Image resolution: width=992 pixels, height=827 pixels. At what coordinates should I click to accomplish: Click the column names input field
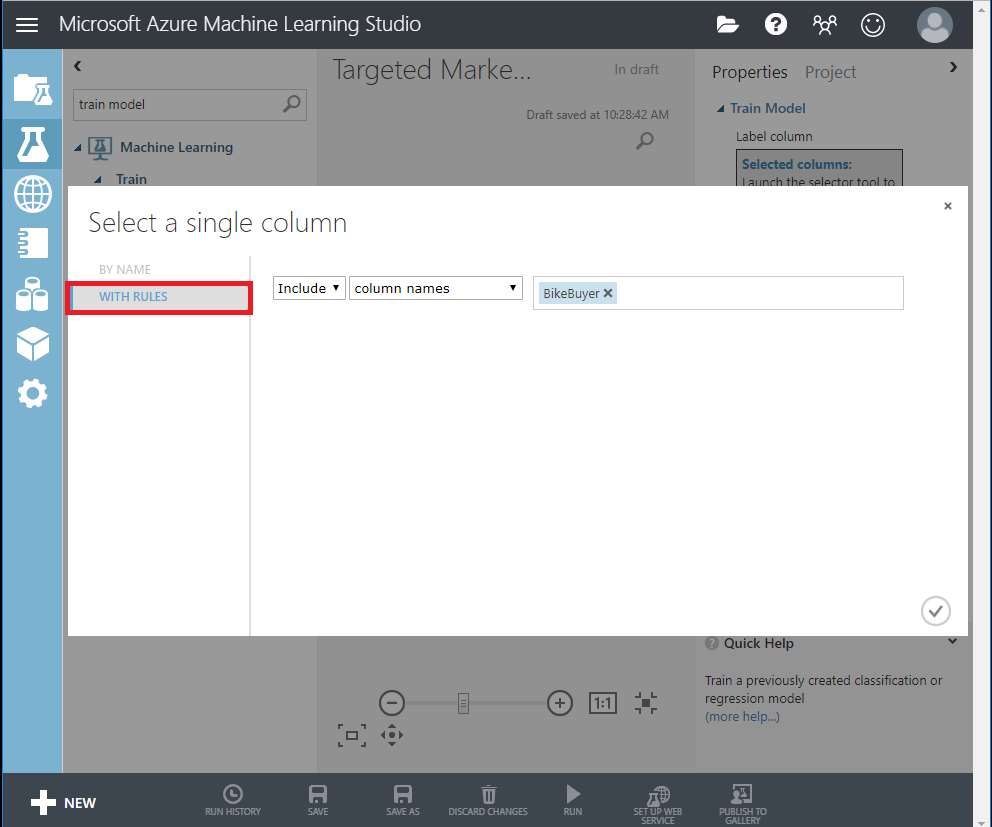(760, 293)
